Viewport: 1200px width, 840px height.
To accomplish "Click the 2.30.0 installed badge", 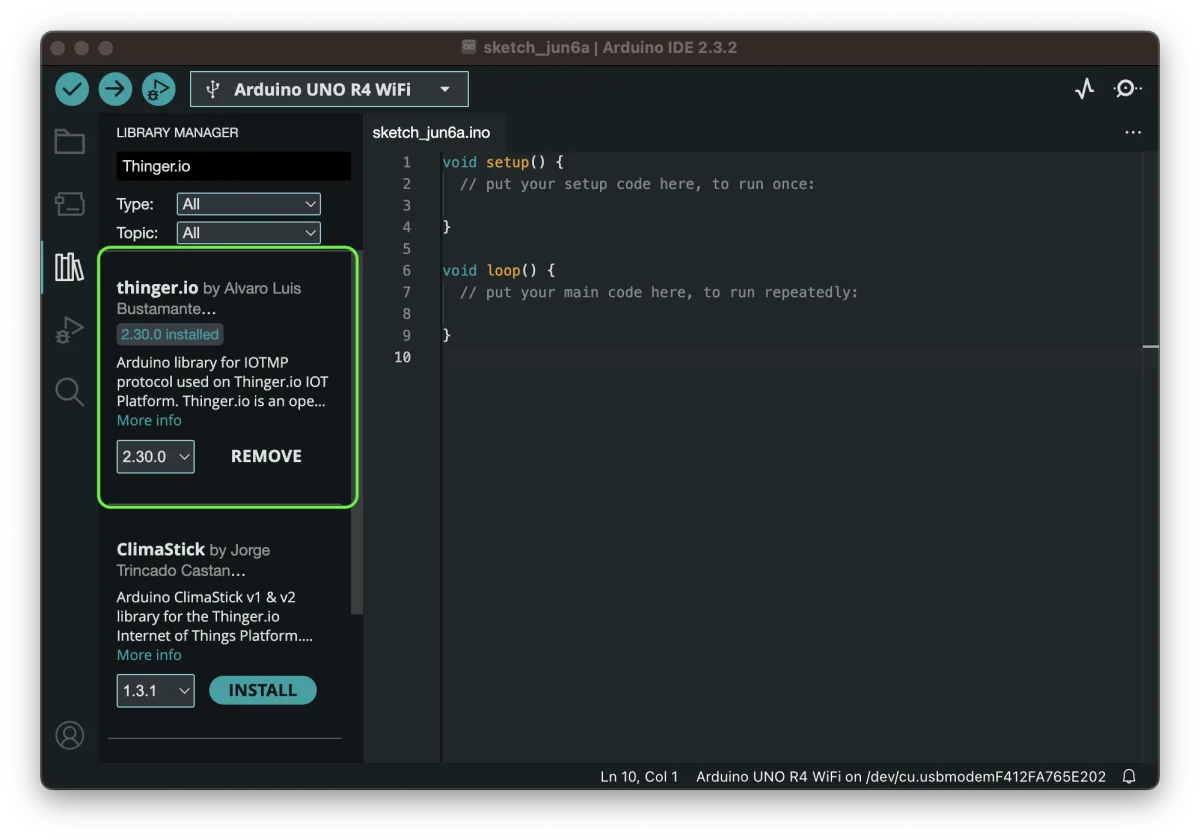I will [x=170, y=334].
